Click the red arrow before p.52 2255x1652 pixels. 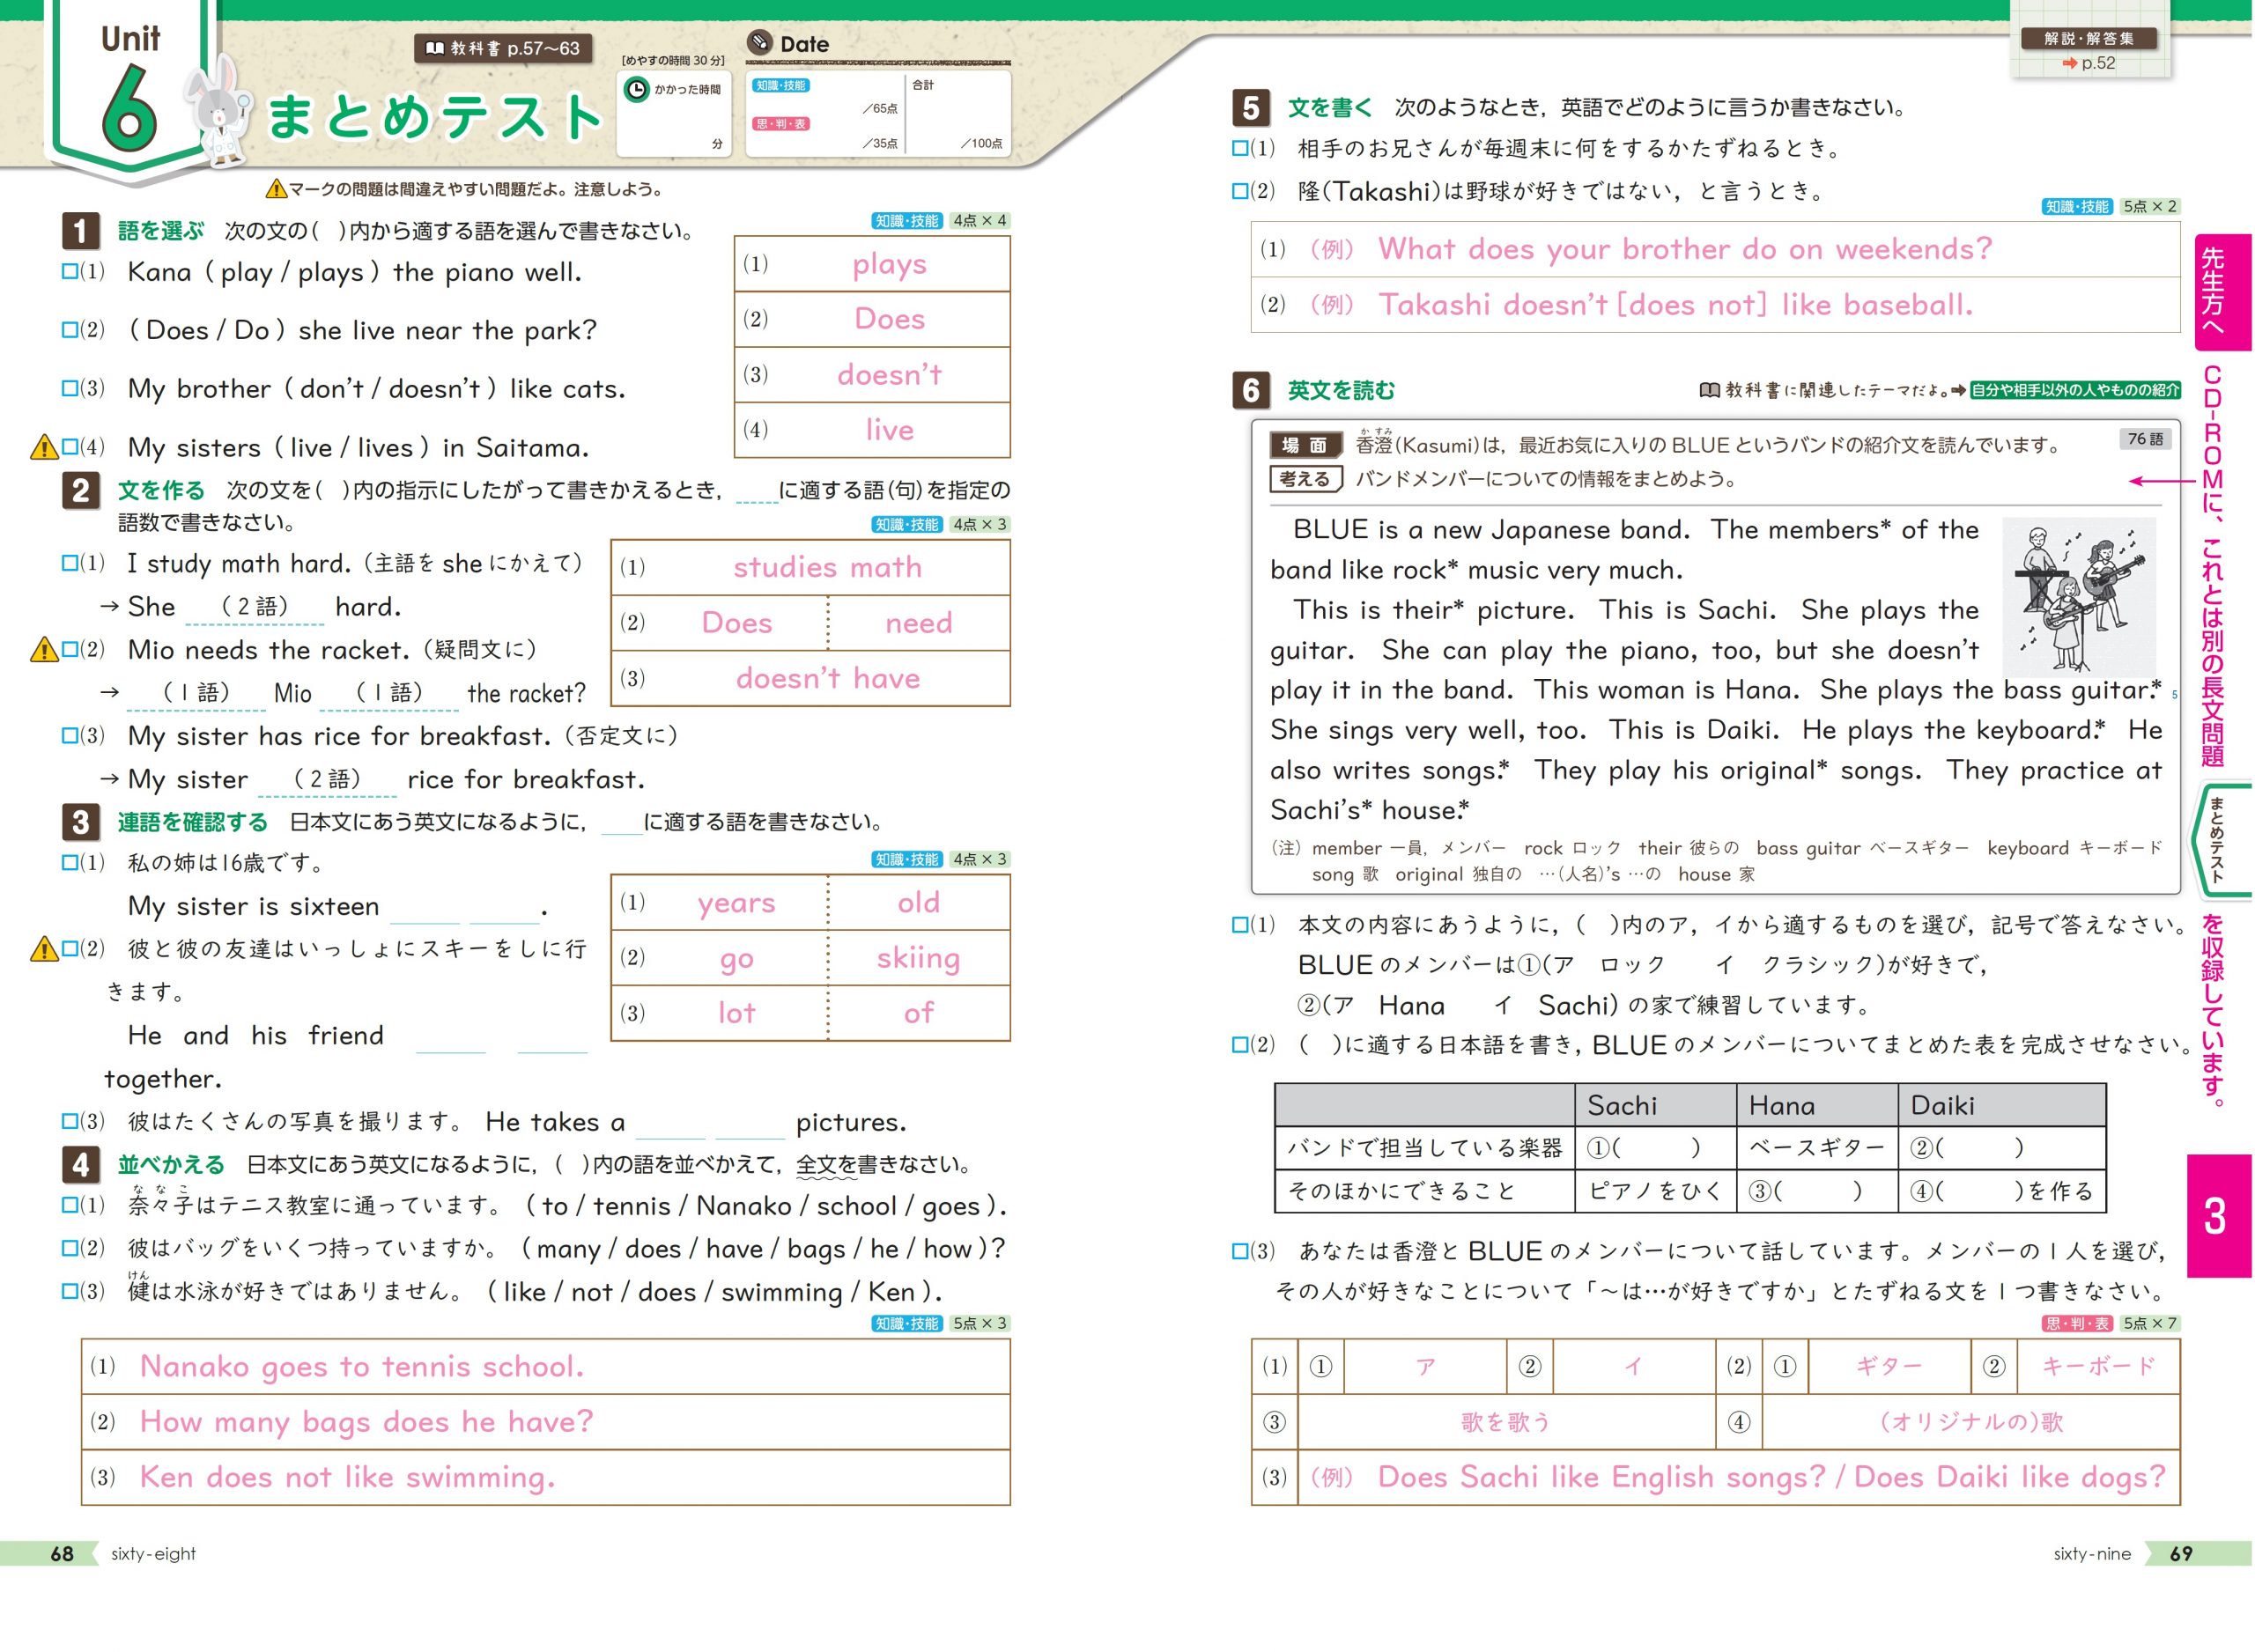[2069, 63]
